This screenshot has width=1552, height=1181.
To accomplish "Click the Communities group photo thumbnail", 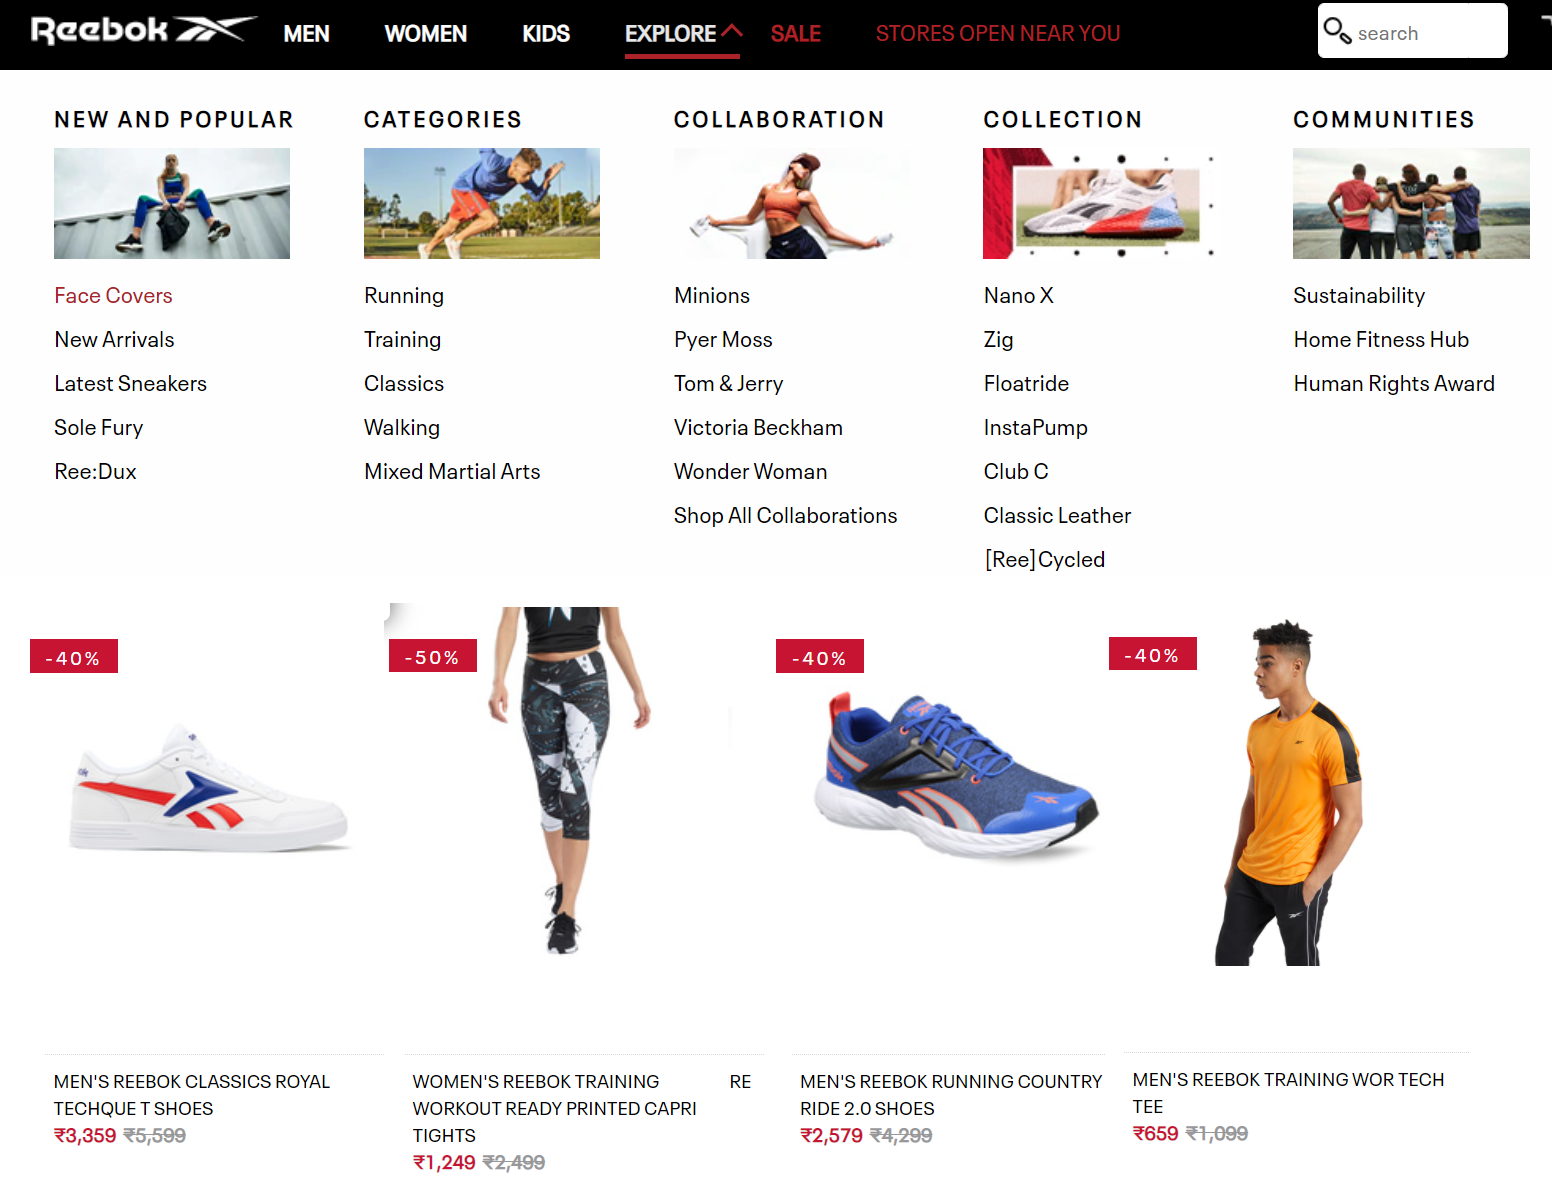I will (1411, 203).
